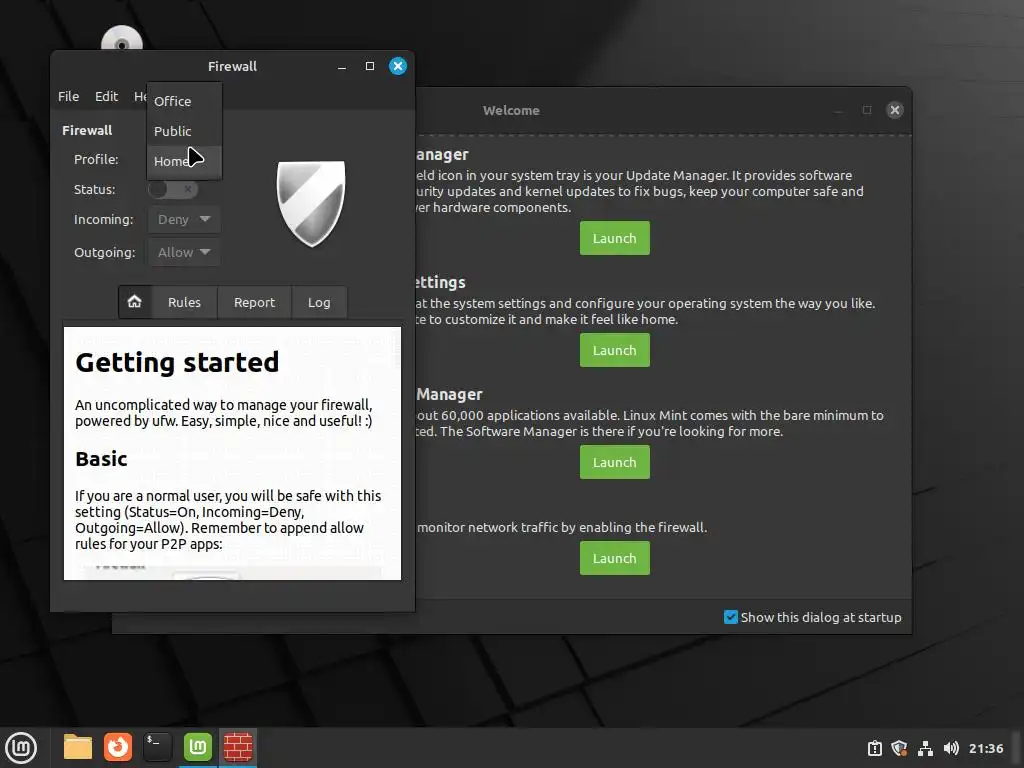Open the update manager shield tray icon
This screenshot has height=768, width=1024.
tap(899, 748)
